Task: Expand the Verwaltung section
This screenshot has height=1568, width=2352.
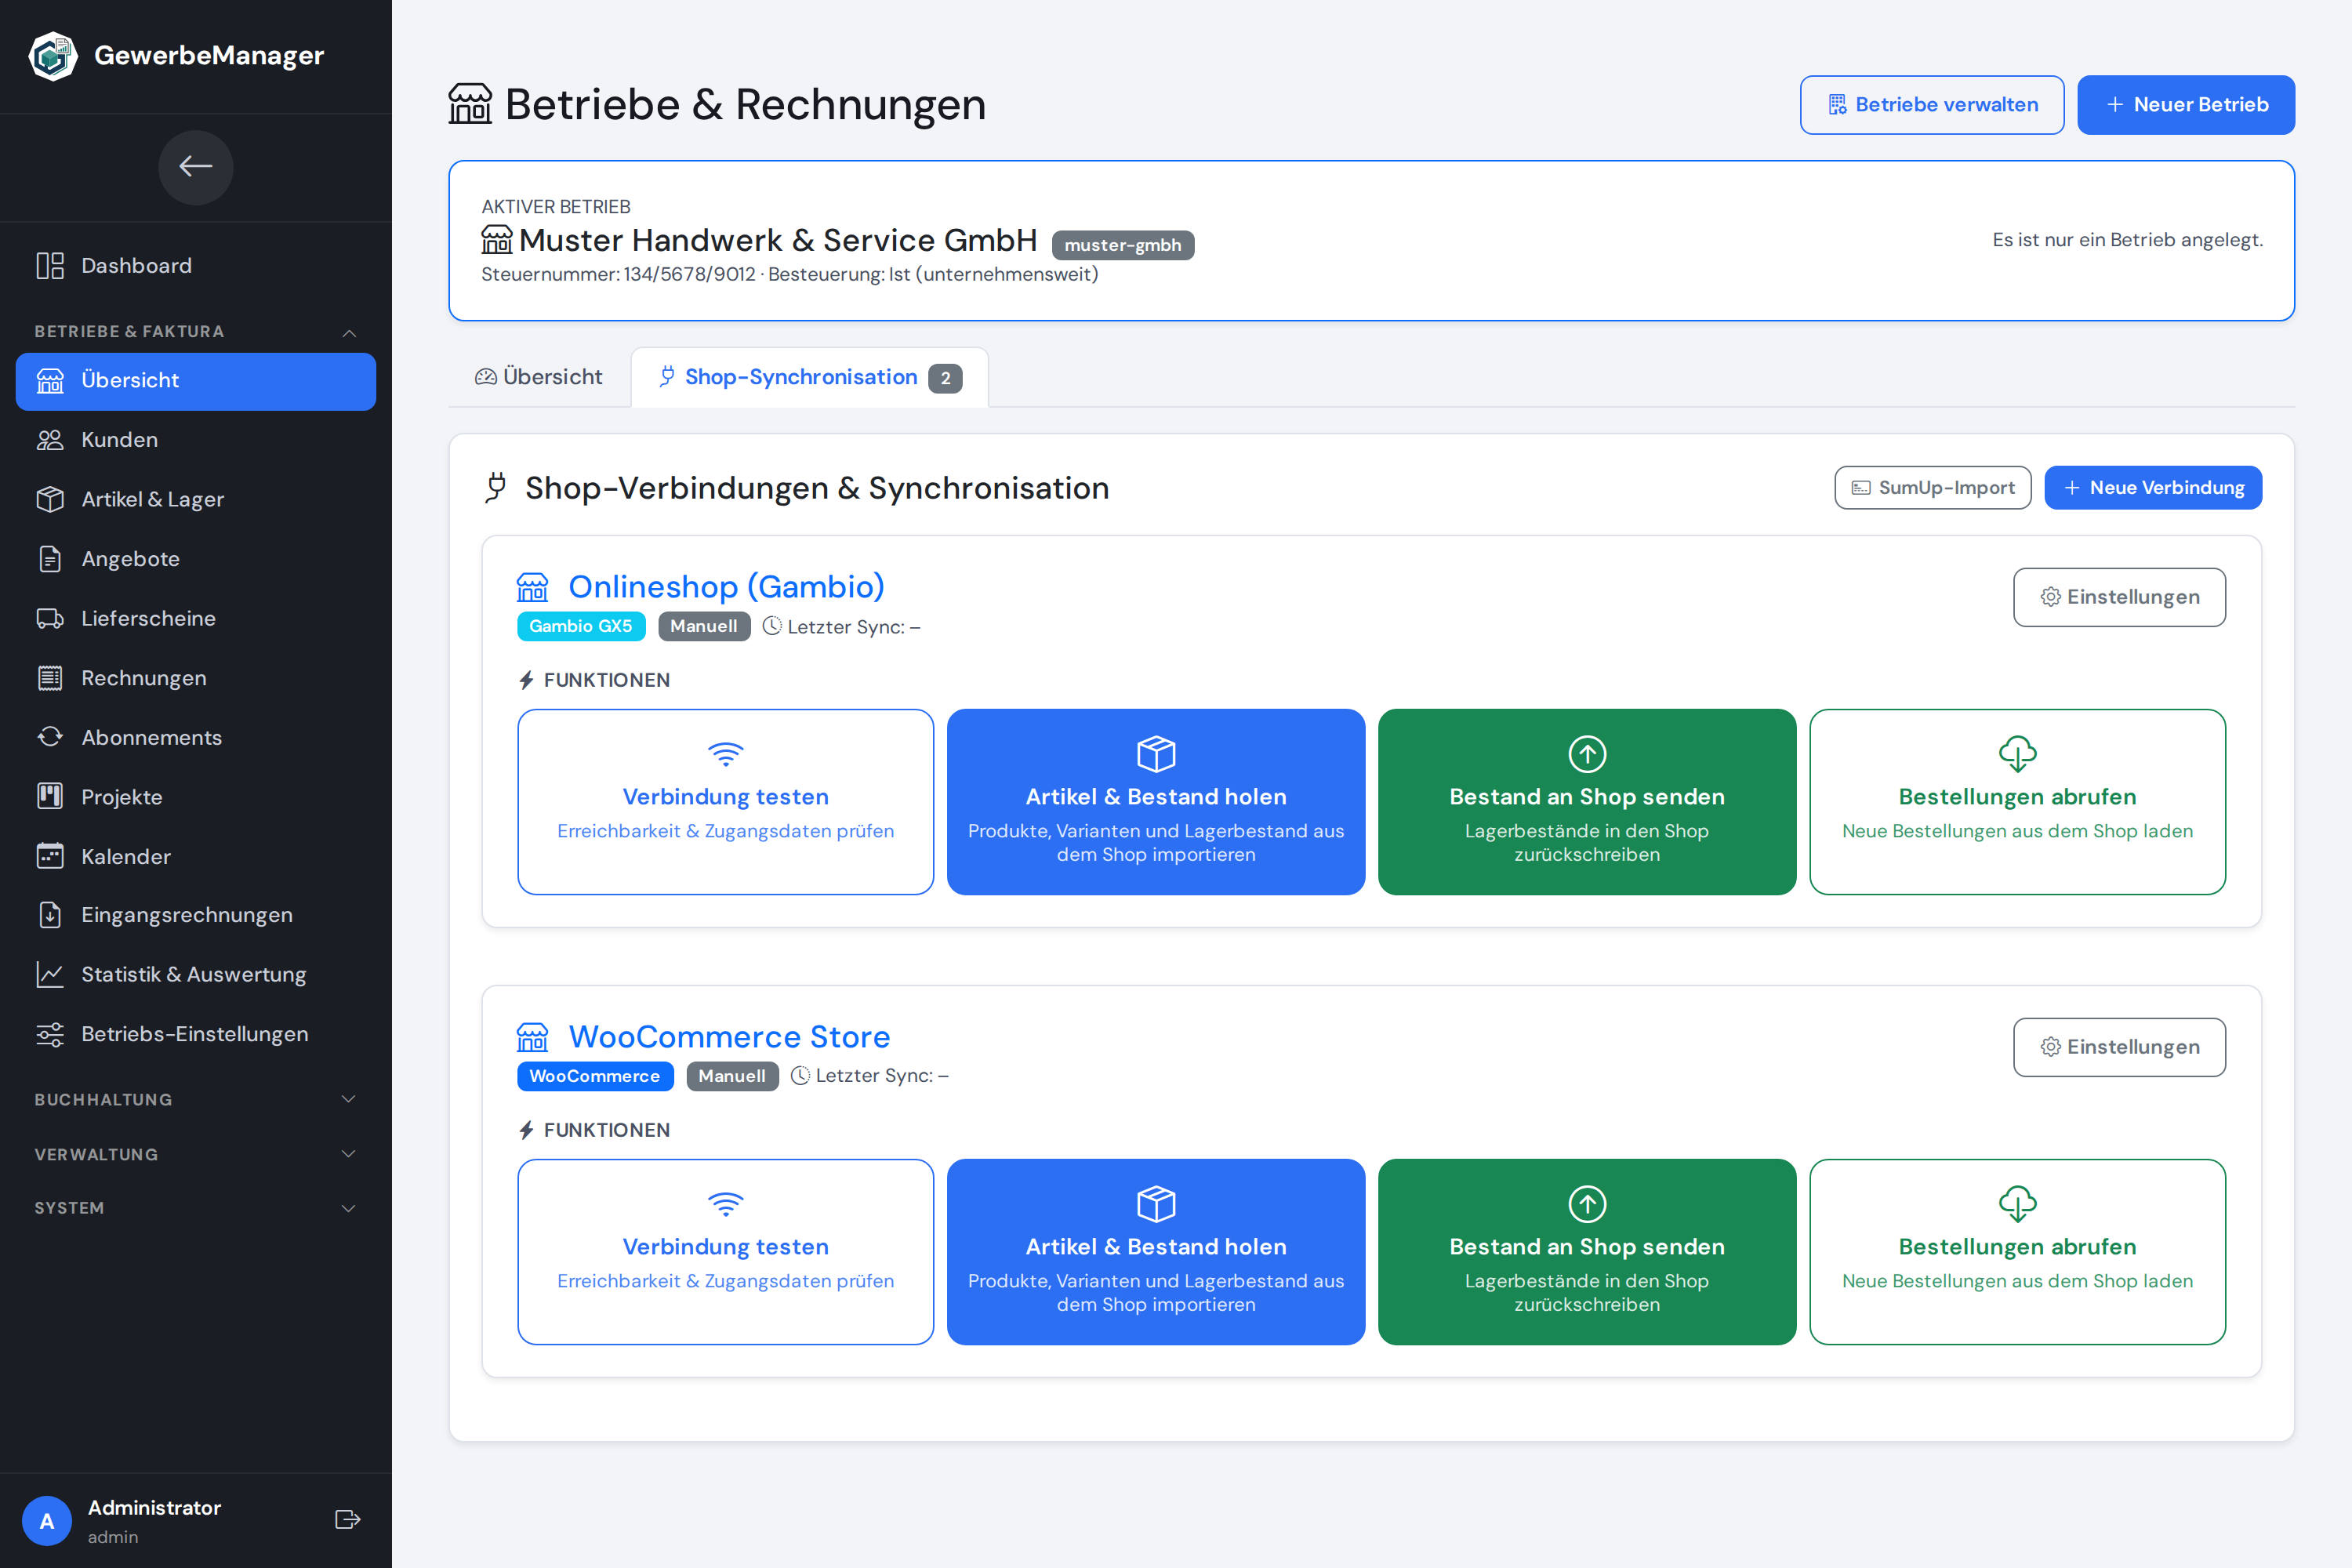Action: (196, 1154)
